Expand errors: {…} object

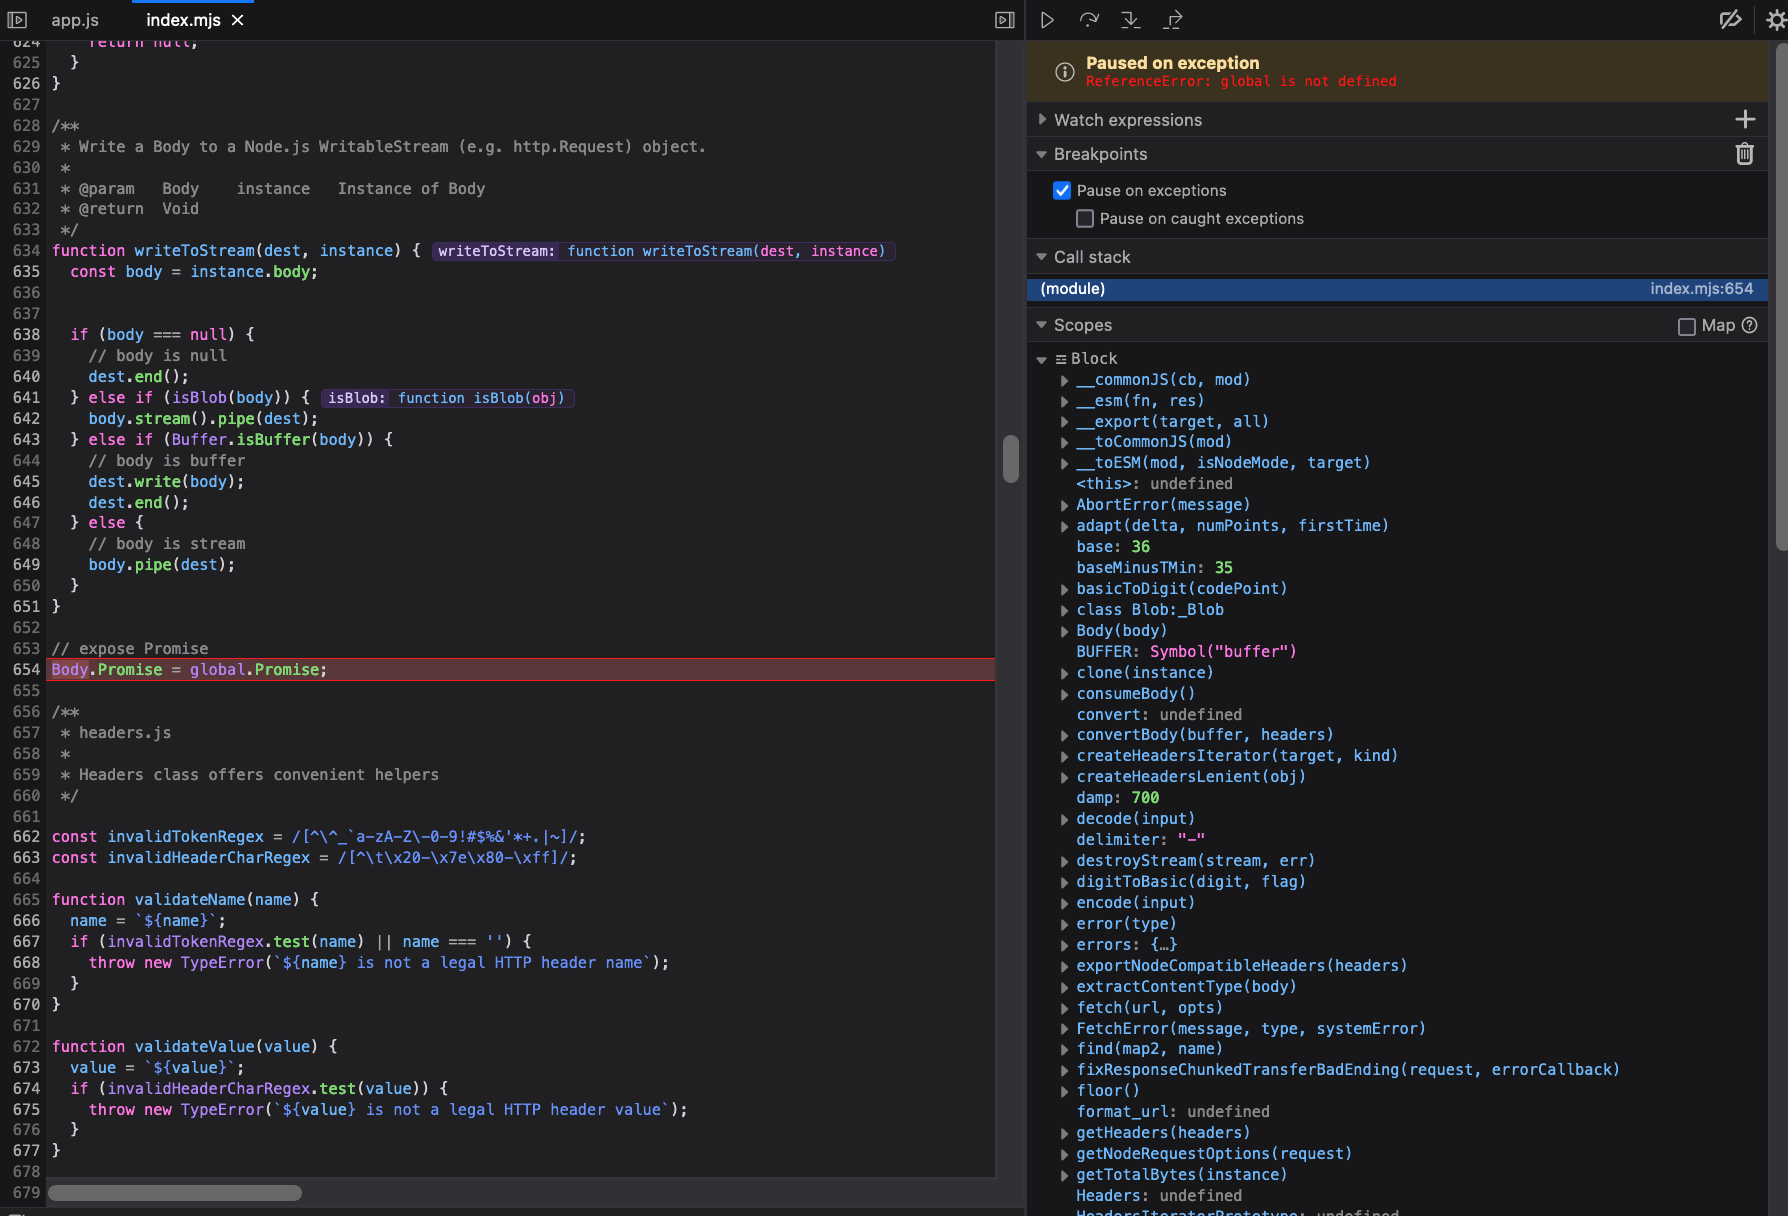1064,945
